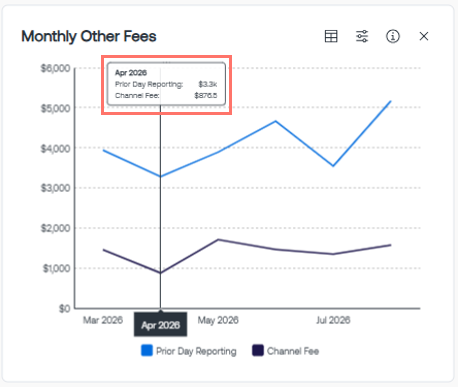Click the tooltip Channel Fee value

tap(206, 96)
